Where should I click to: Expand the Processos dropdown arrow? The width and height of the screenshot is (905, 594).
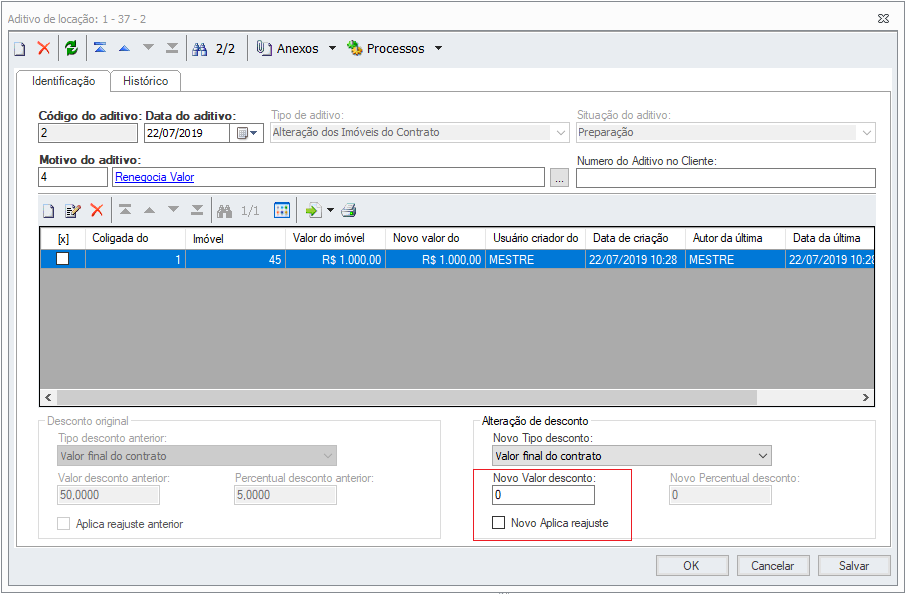439,48
